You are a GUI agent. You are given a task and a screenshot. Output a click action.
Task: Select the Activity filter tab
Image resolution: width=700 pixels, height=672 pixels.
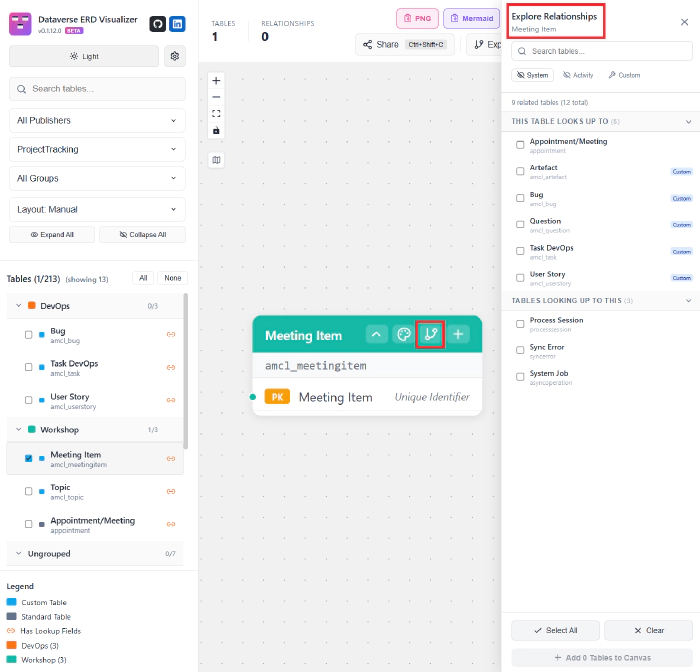578,75
